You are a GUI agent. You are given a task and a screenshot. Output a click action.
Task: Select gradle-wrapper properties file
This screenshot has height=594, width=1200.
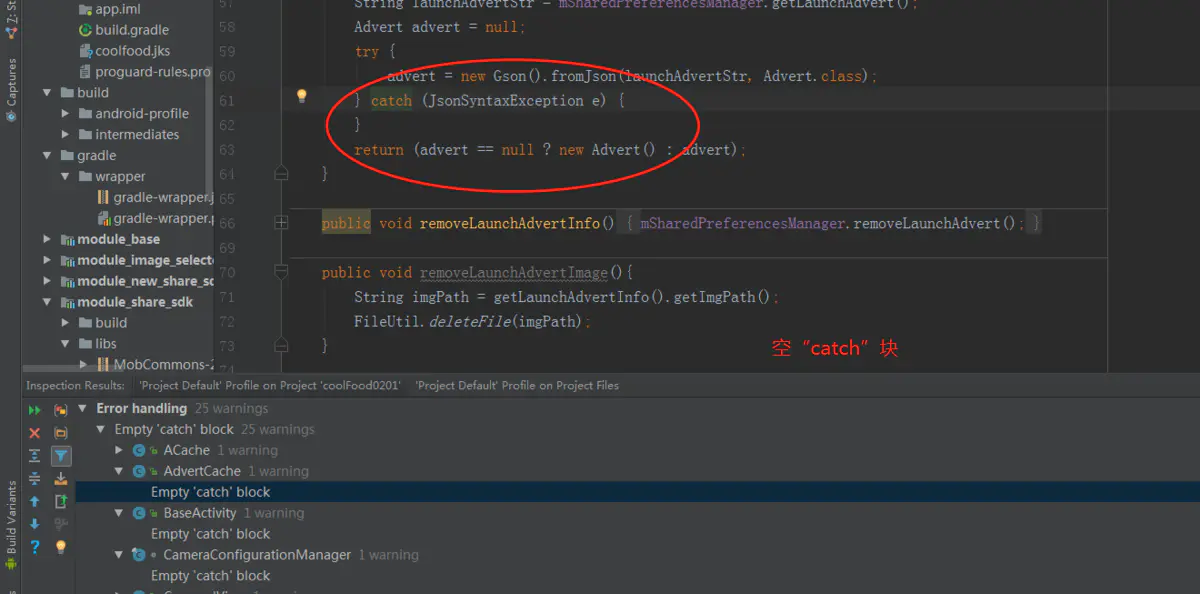(x=155, y=218)
